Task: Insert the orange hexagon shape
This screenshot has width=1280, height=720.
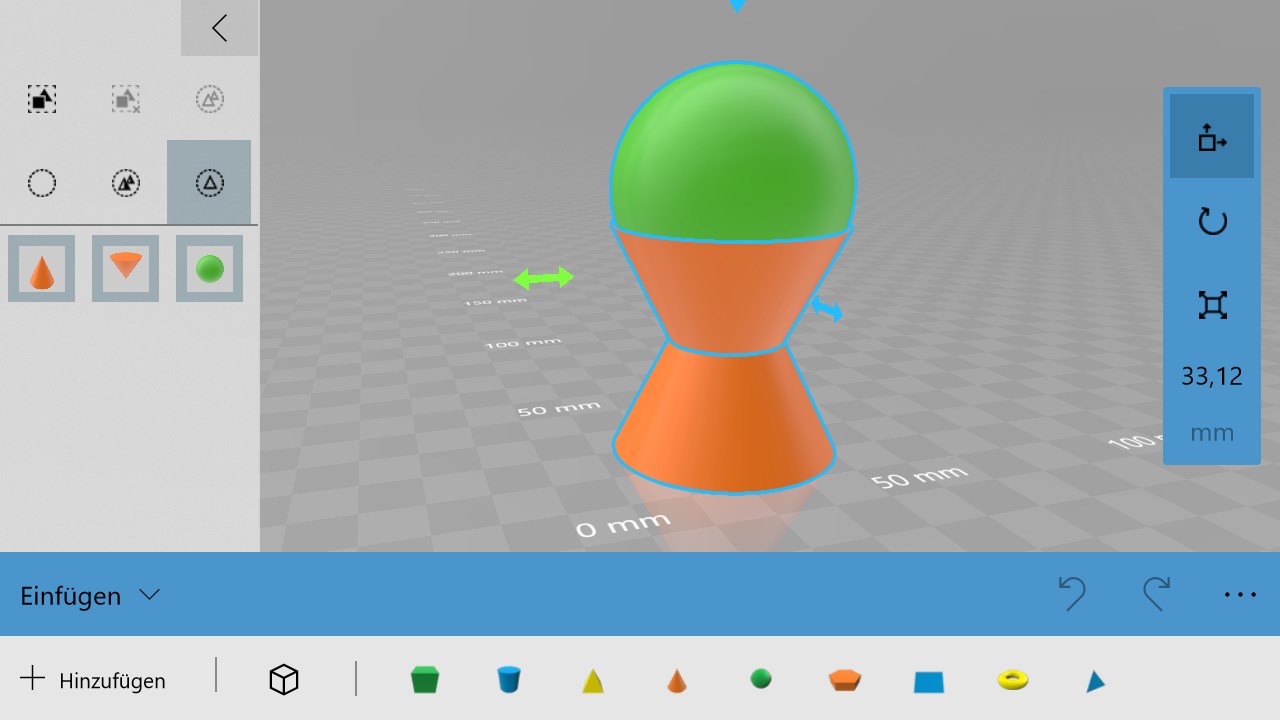Action: [x=845, y=680]
